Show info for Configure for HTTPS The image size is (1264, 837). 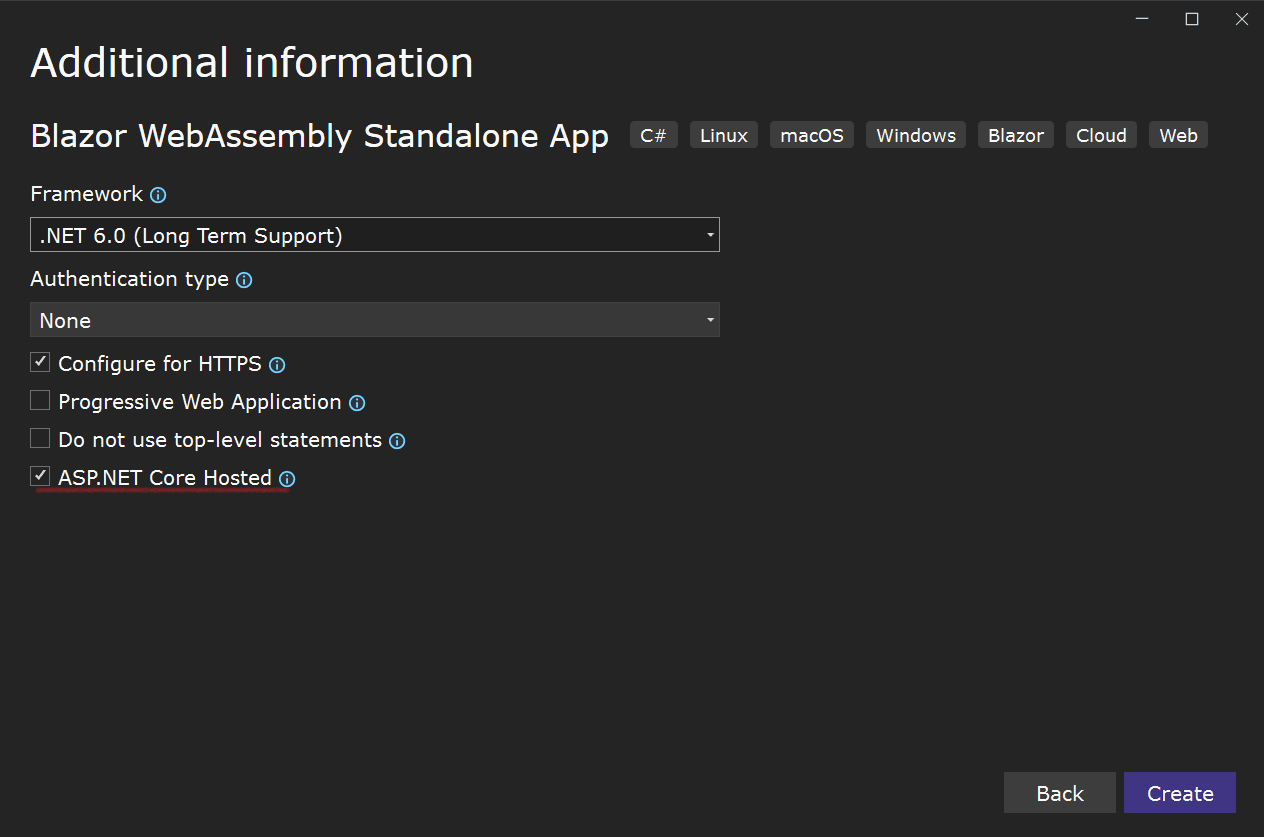tap(277, 366)
